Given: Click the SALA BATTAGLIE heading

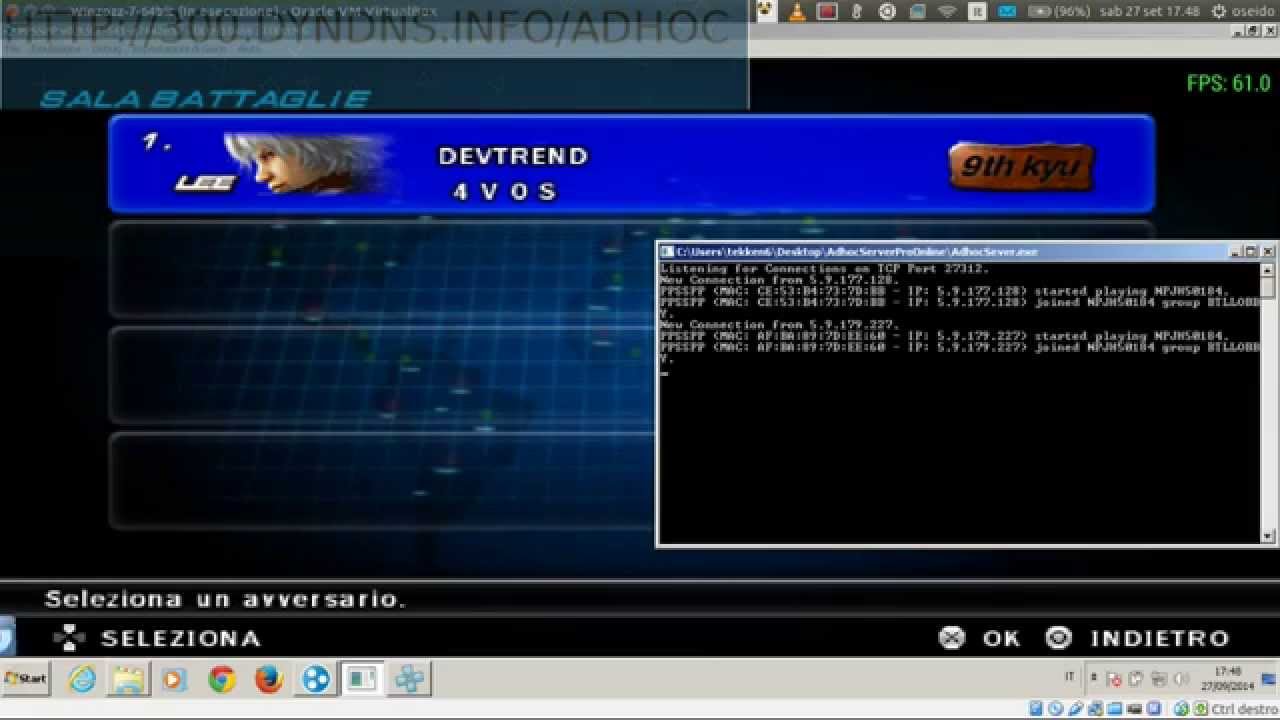Looking at the screenshot, I should pyautogui.click(x=205, y=98).
